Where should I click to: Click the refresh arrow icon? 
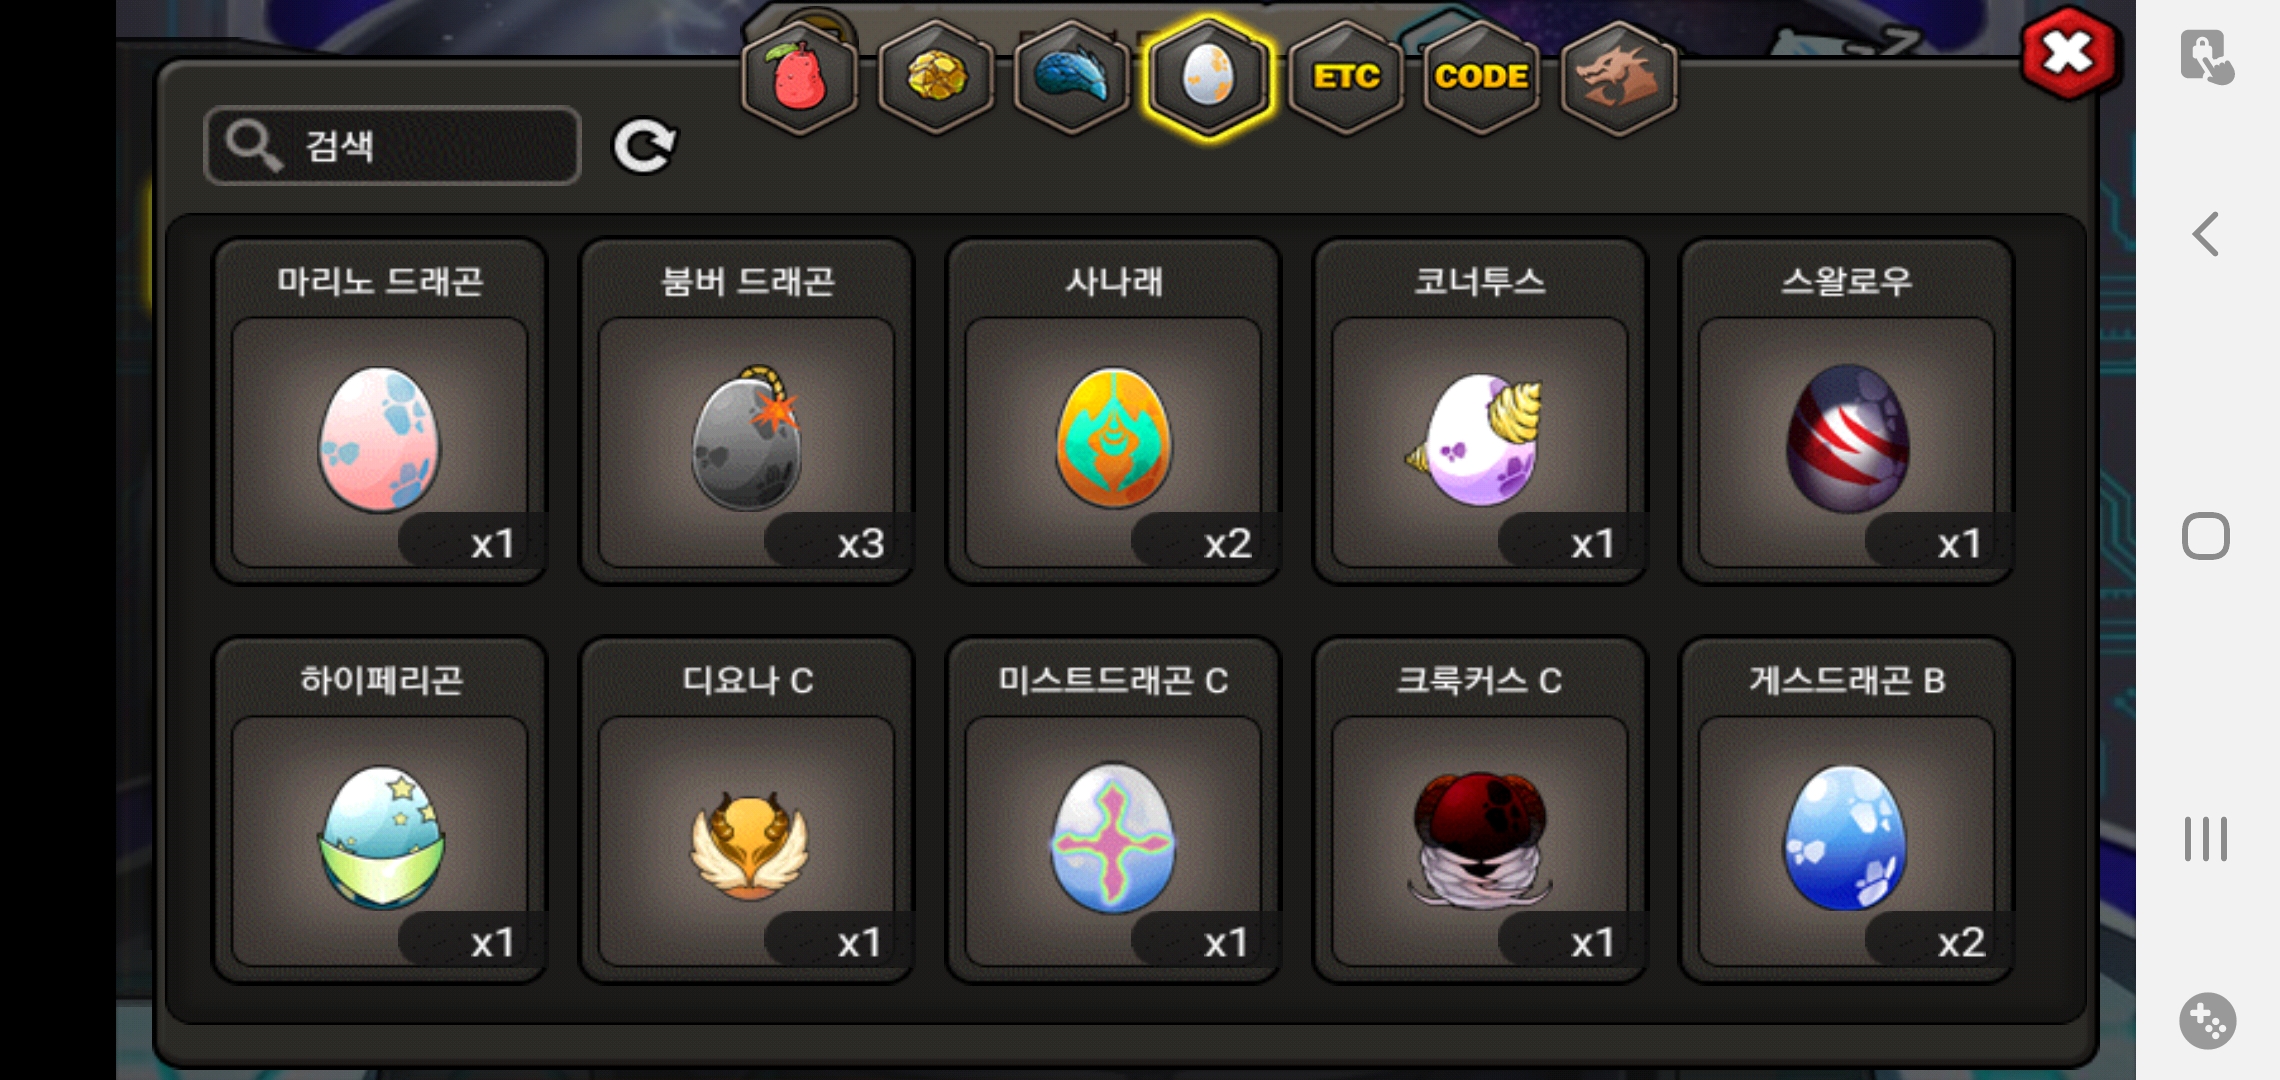(644, 147)
